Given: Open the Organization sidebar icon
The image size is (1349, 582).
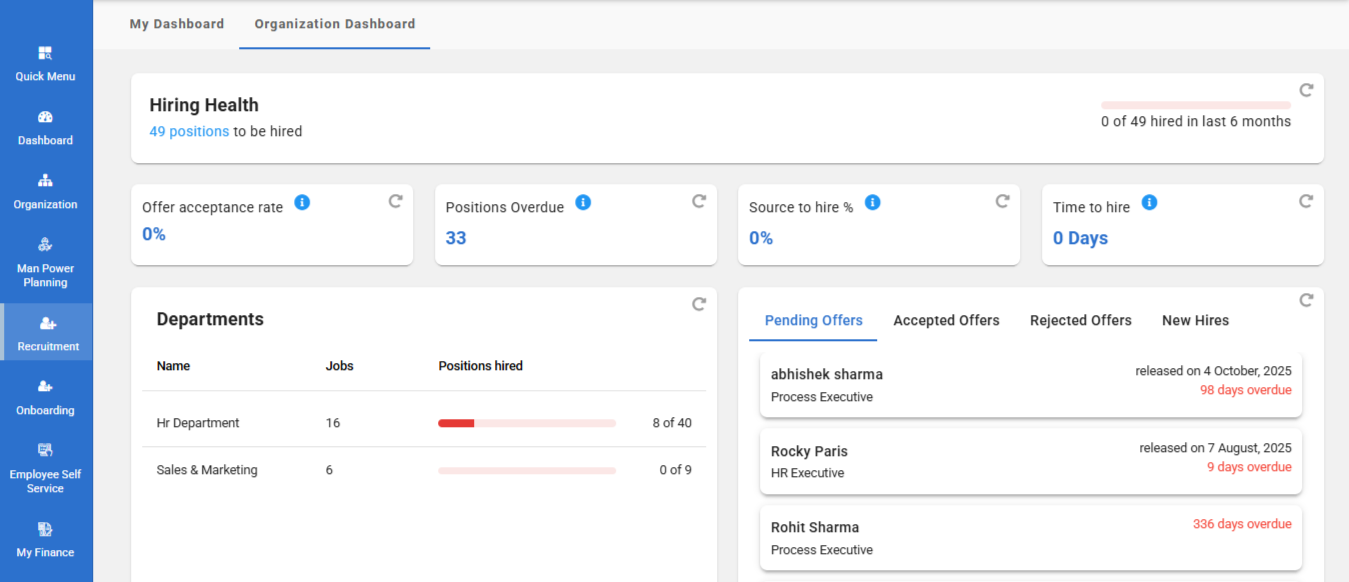Looking at the screenshot, I should (x=45, y=182).
